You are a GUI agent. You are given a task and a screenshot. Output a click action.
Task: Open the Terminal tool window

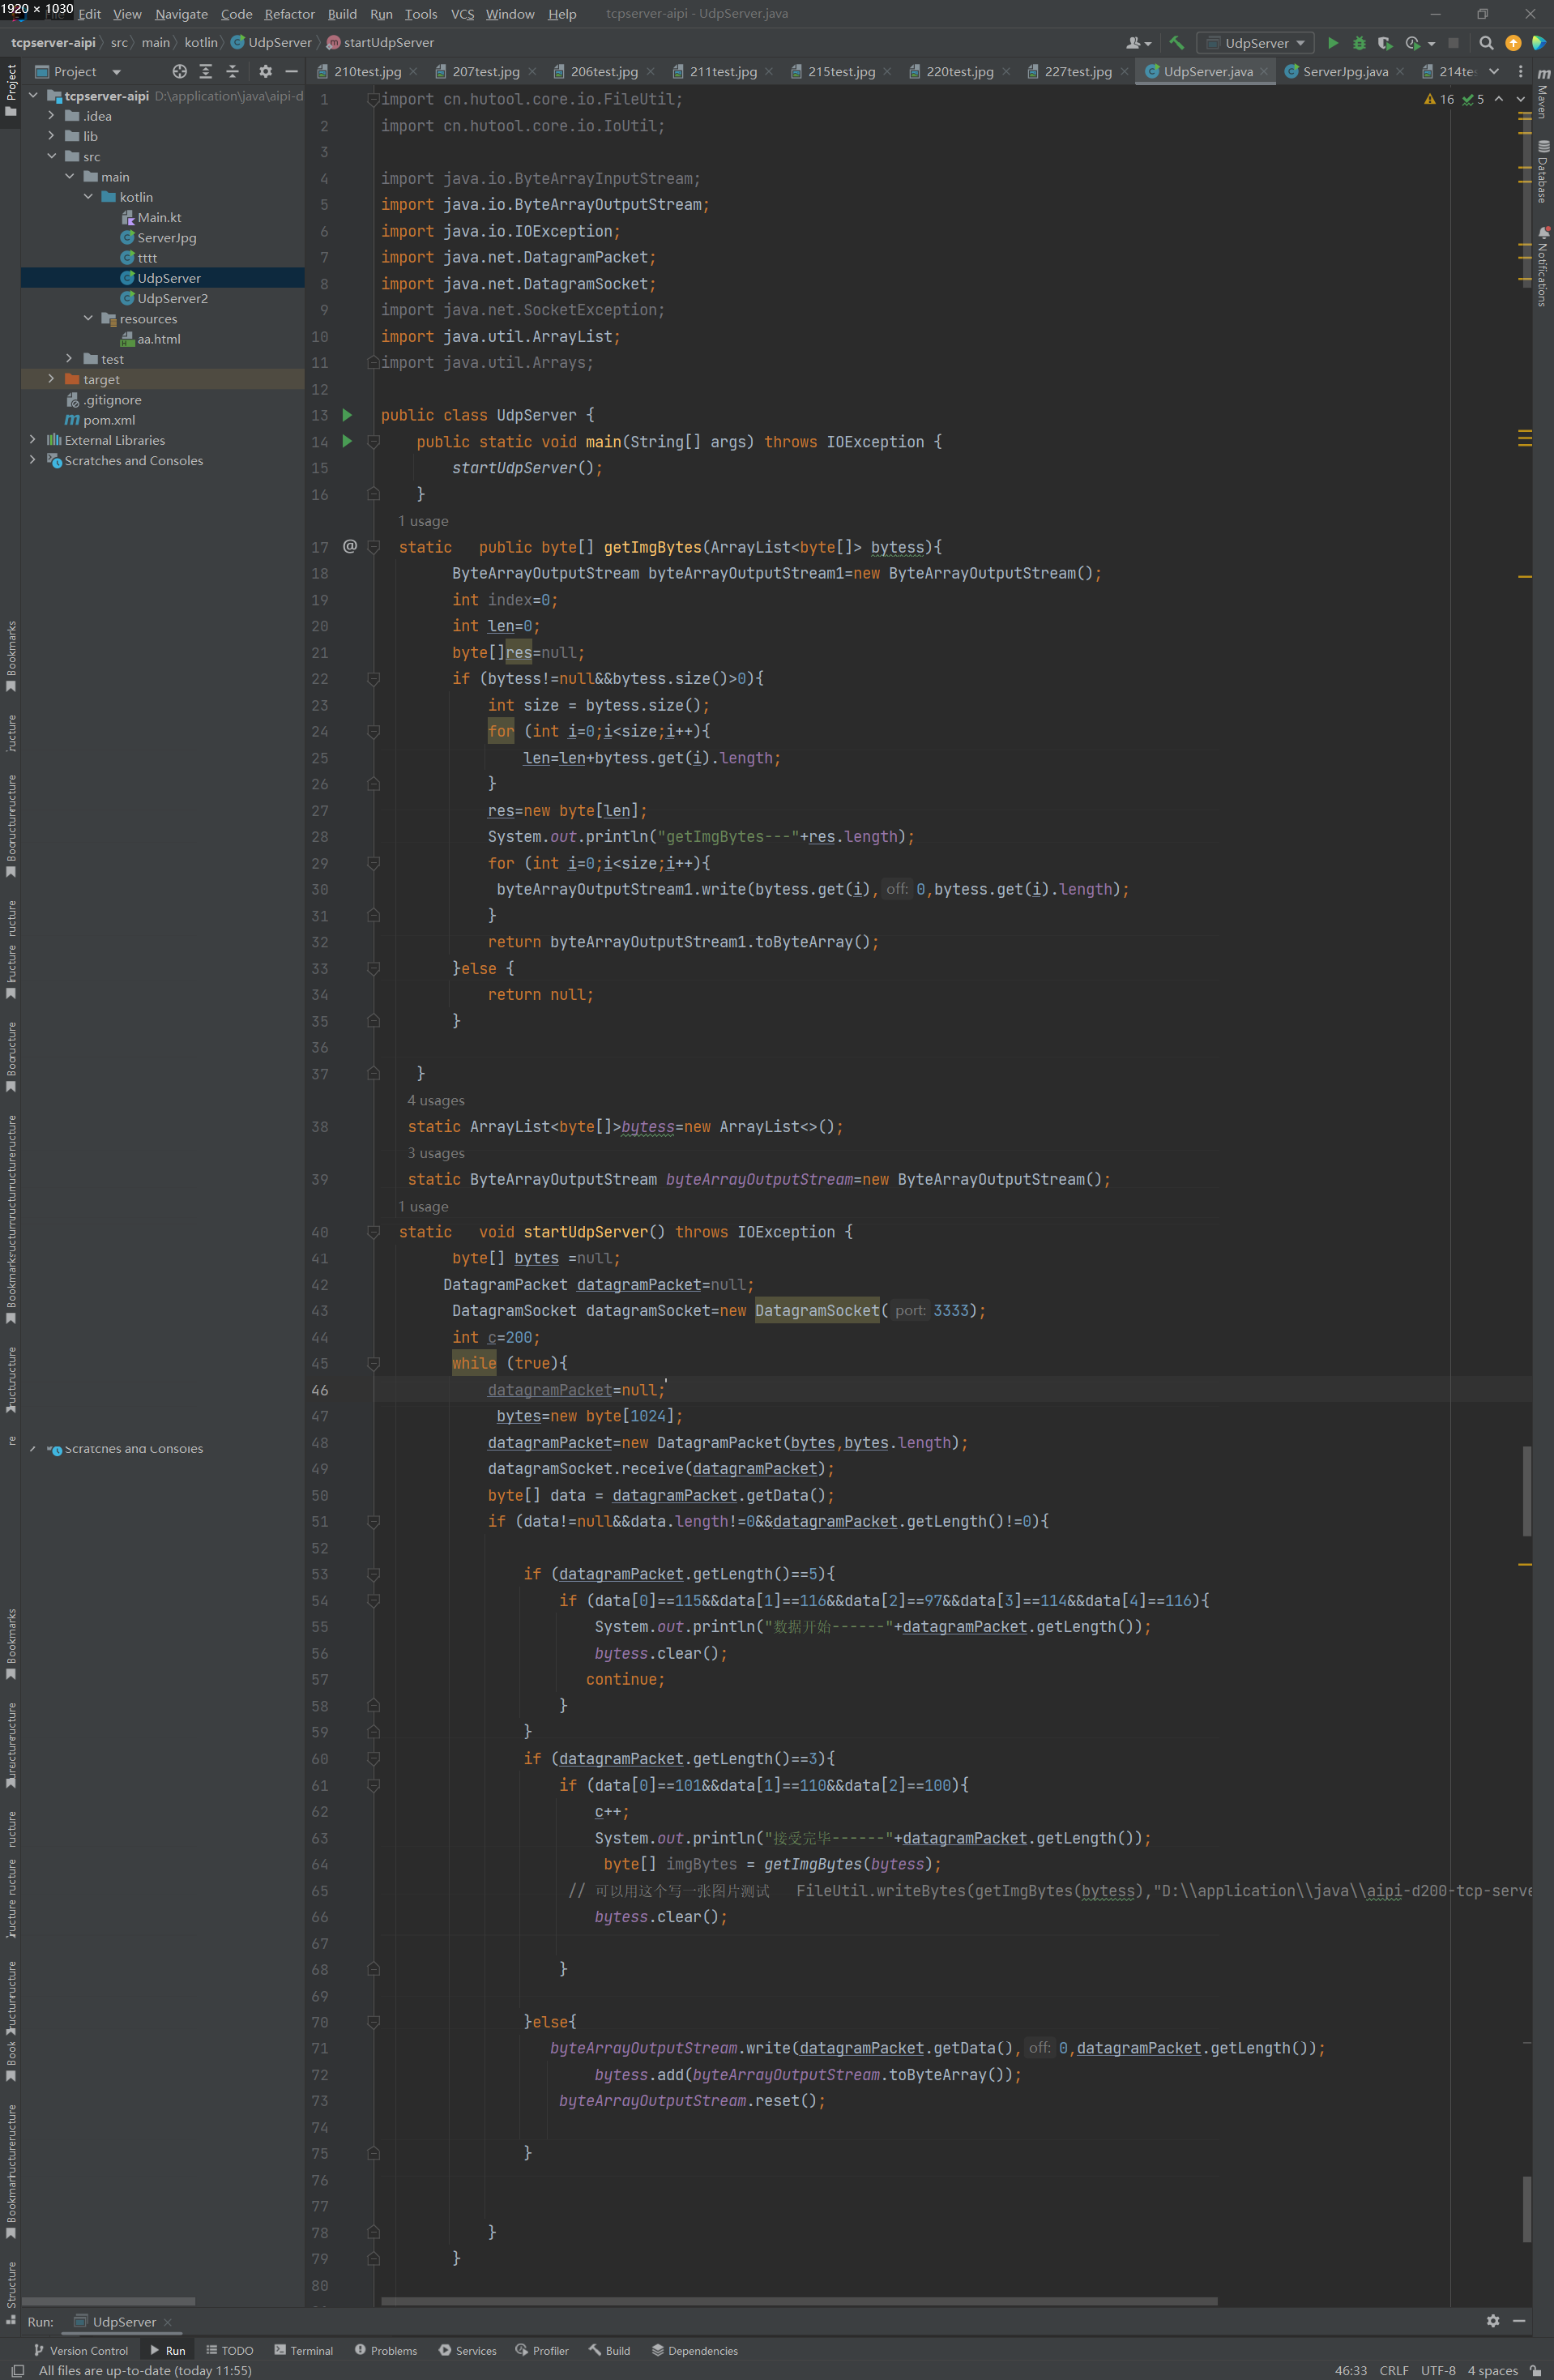(303, 2350)
